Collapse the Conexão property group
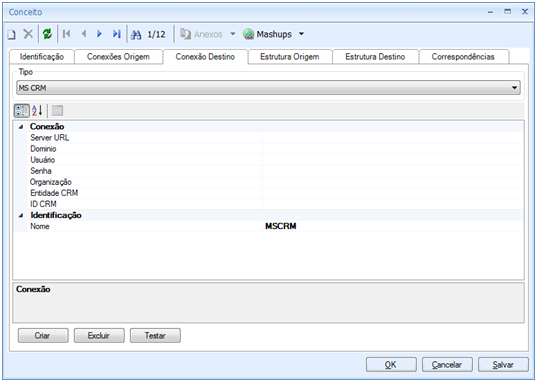Screen dimensions: 537x382 21,127
